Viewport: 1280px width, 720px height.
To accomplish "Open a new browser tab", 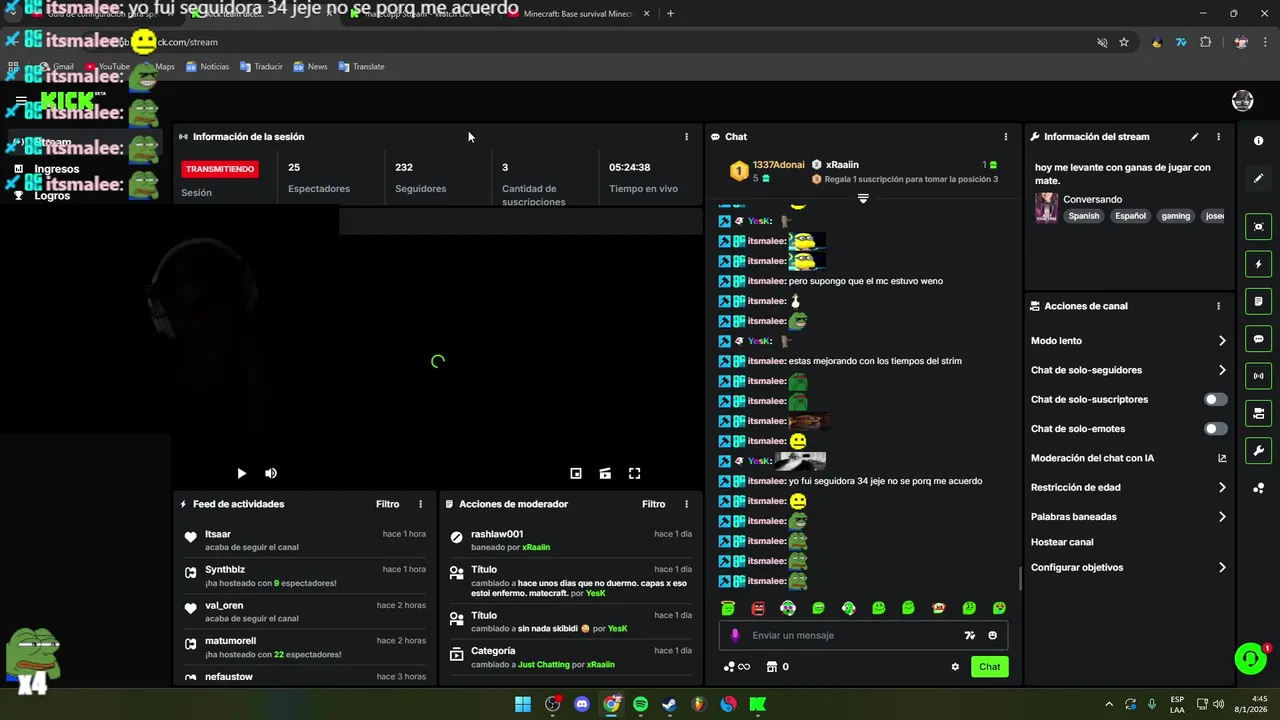I will [670, 14].
